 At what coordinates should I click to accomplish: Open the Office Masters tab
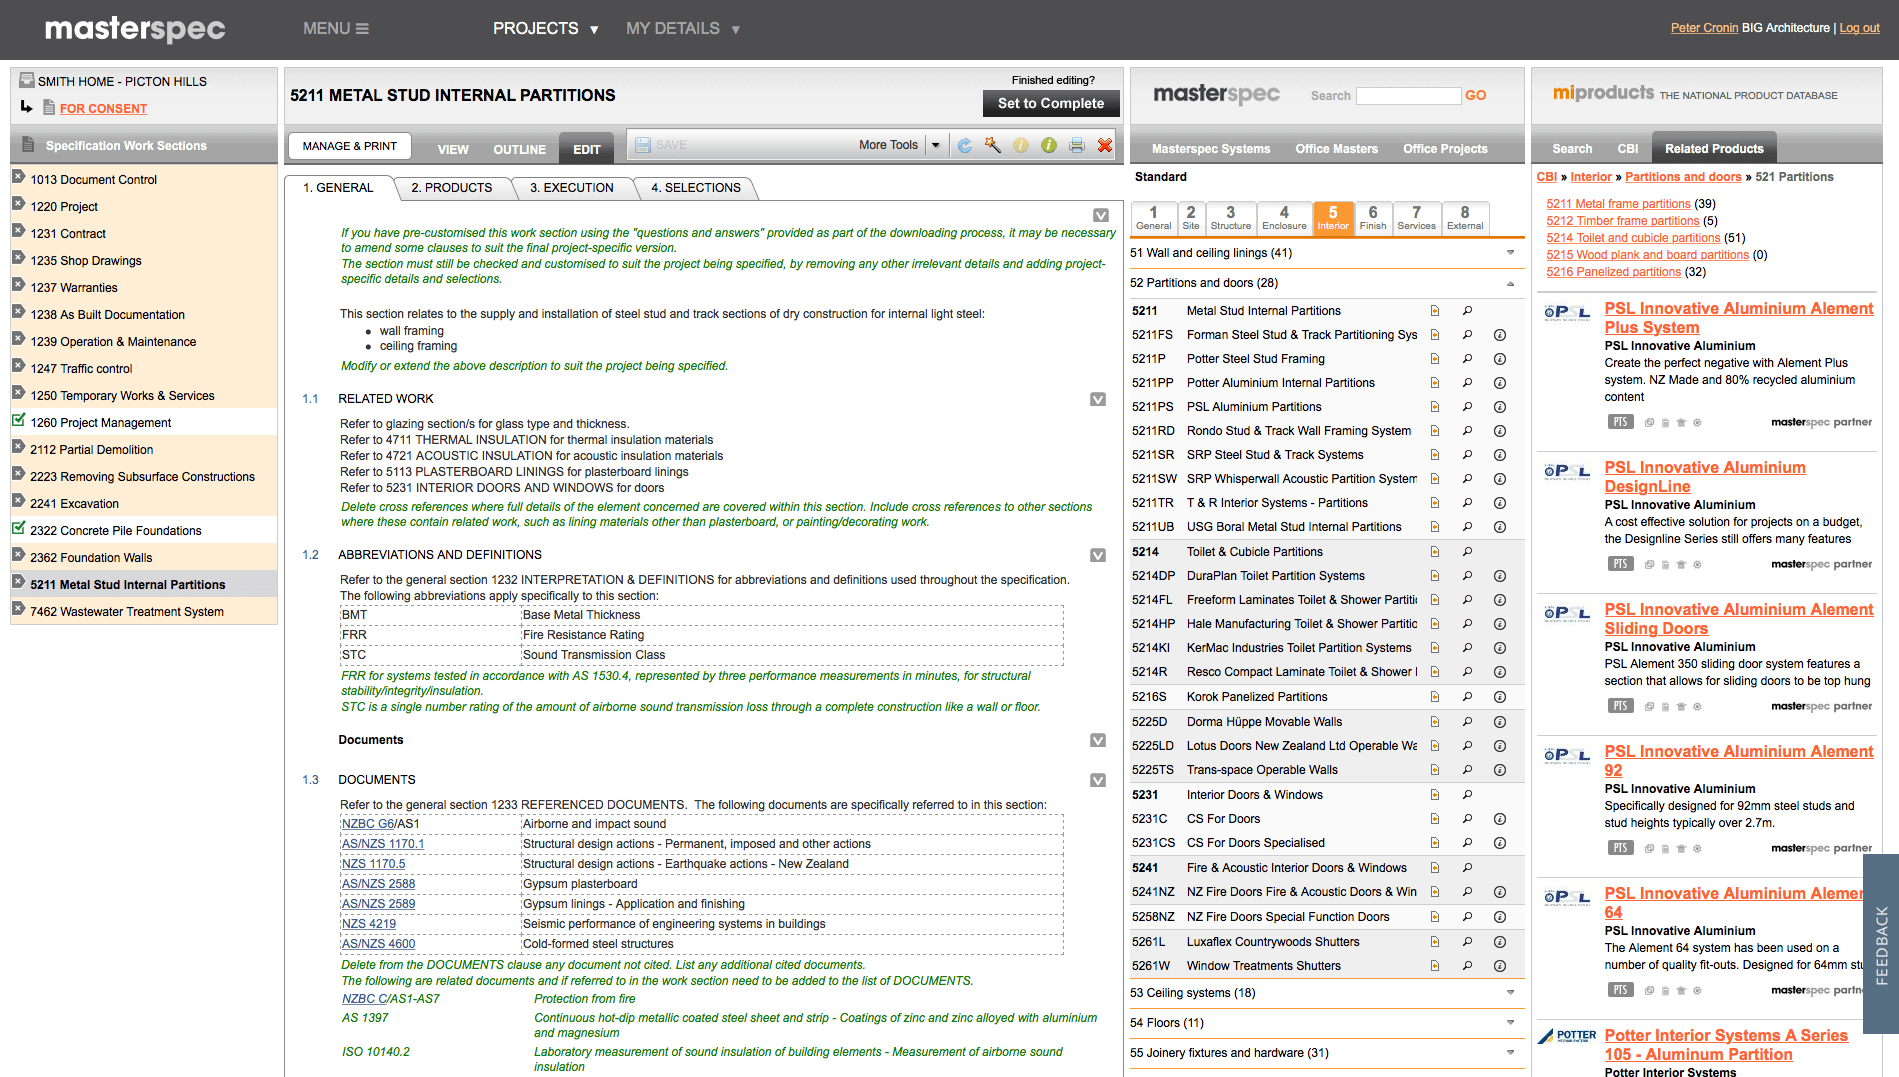point(1336,149)
